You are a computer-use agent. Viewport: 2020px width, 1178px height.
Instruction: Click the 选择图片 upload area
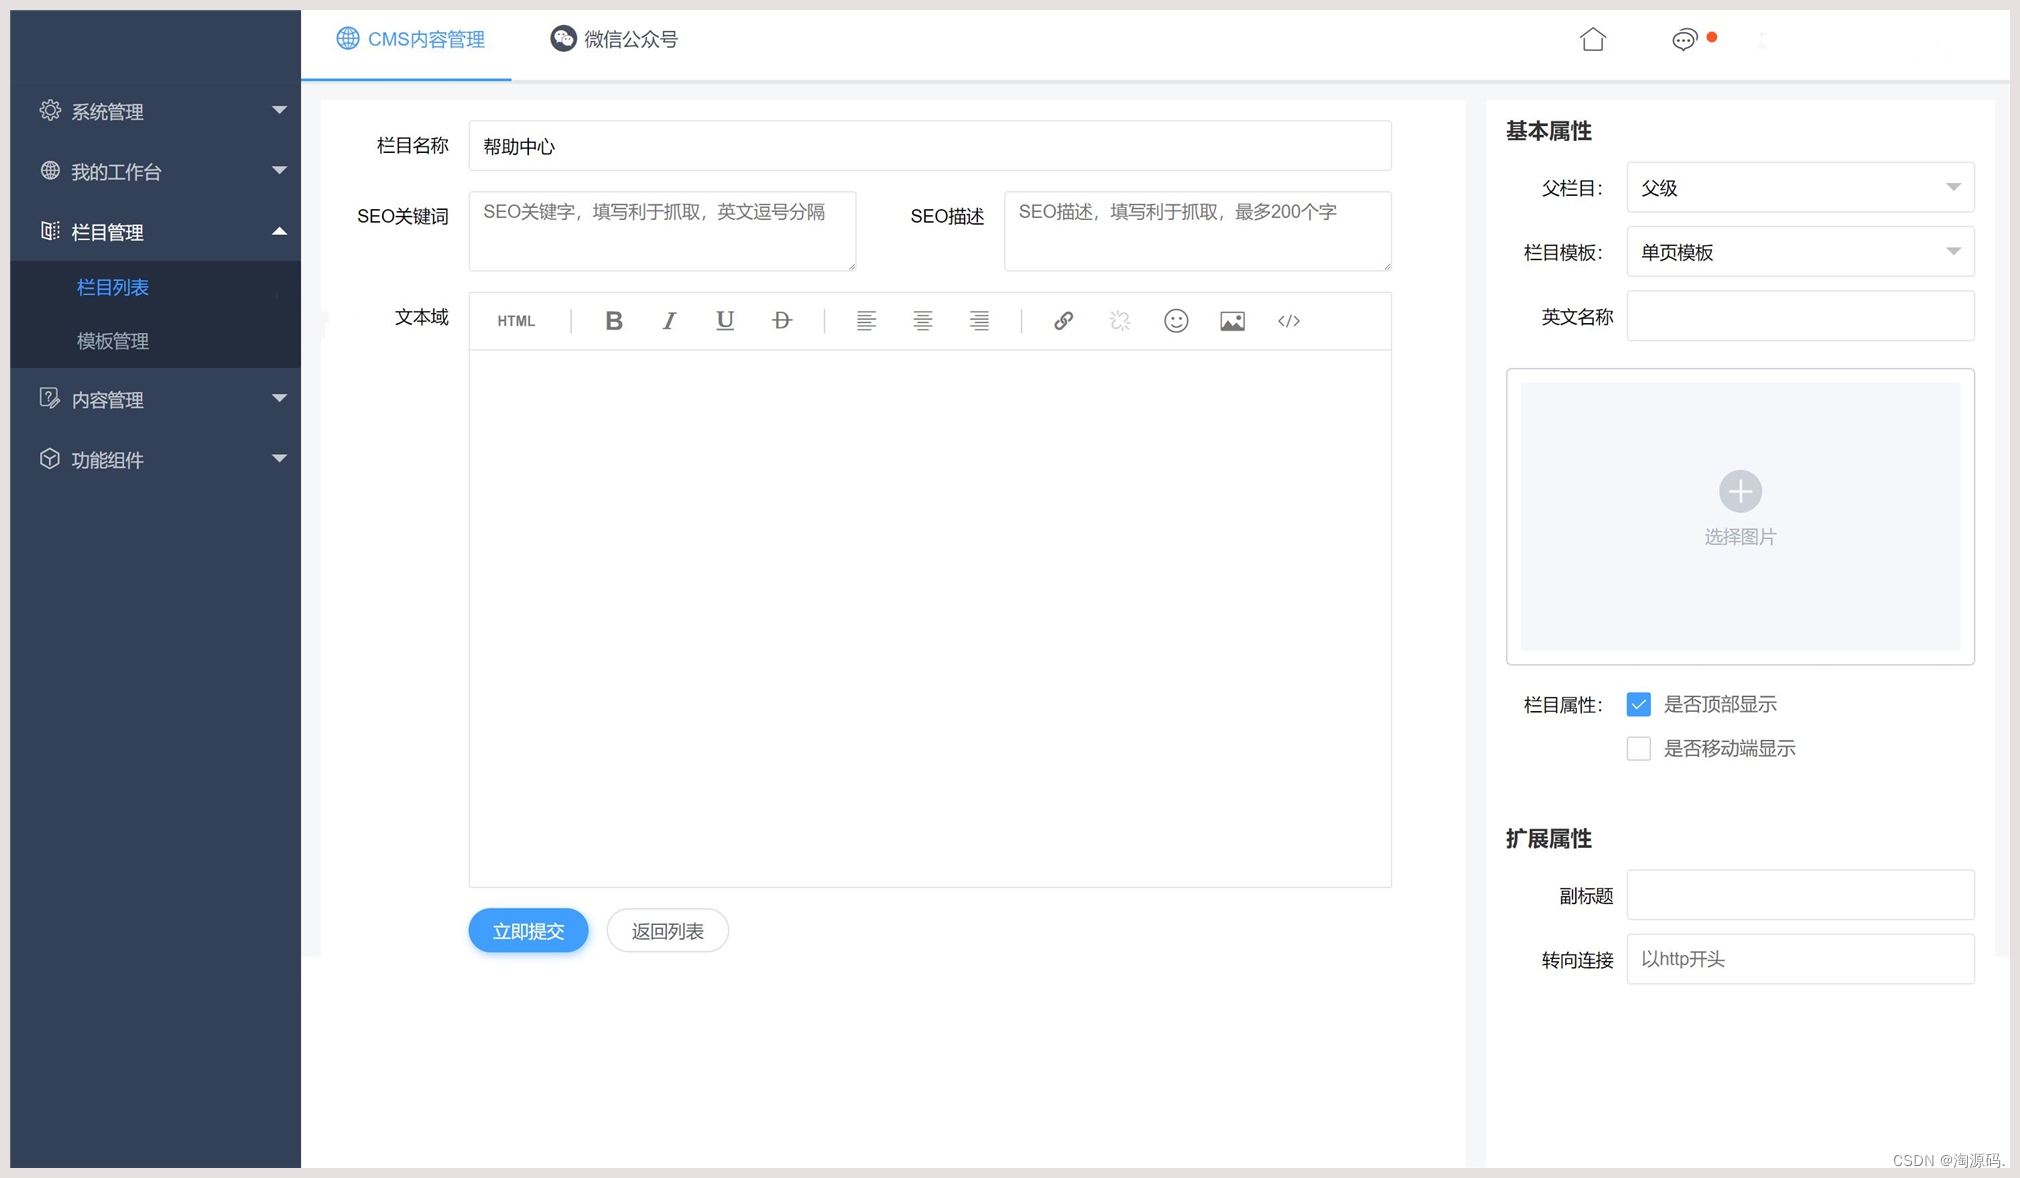[x=1740, y=510]
